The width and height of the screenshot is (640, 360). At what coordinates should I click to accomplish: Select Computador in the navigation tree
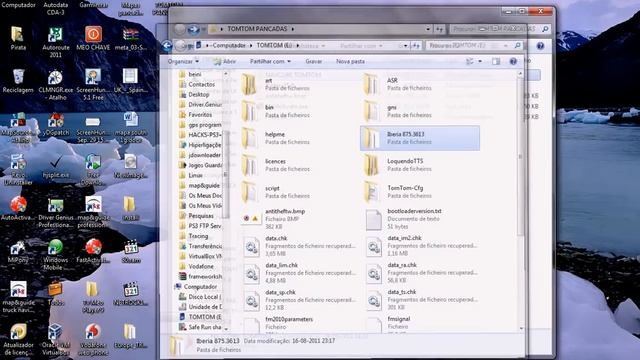(200, 287)
